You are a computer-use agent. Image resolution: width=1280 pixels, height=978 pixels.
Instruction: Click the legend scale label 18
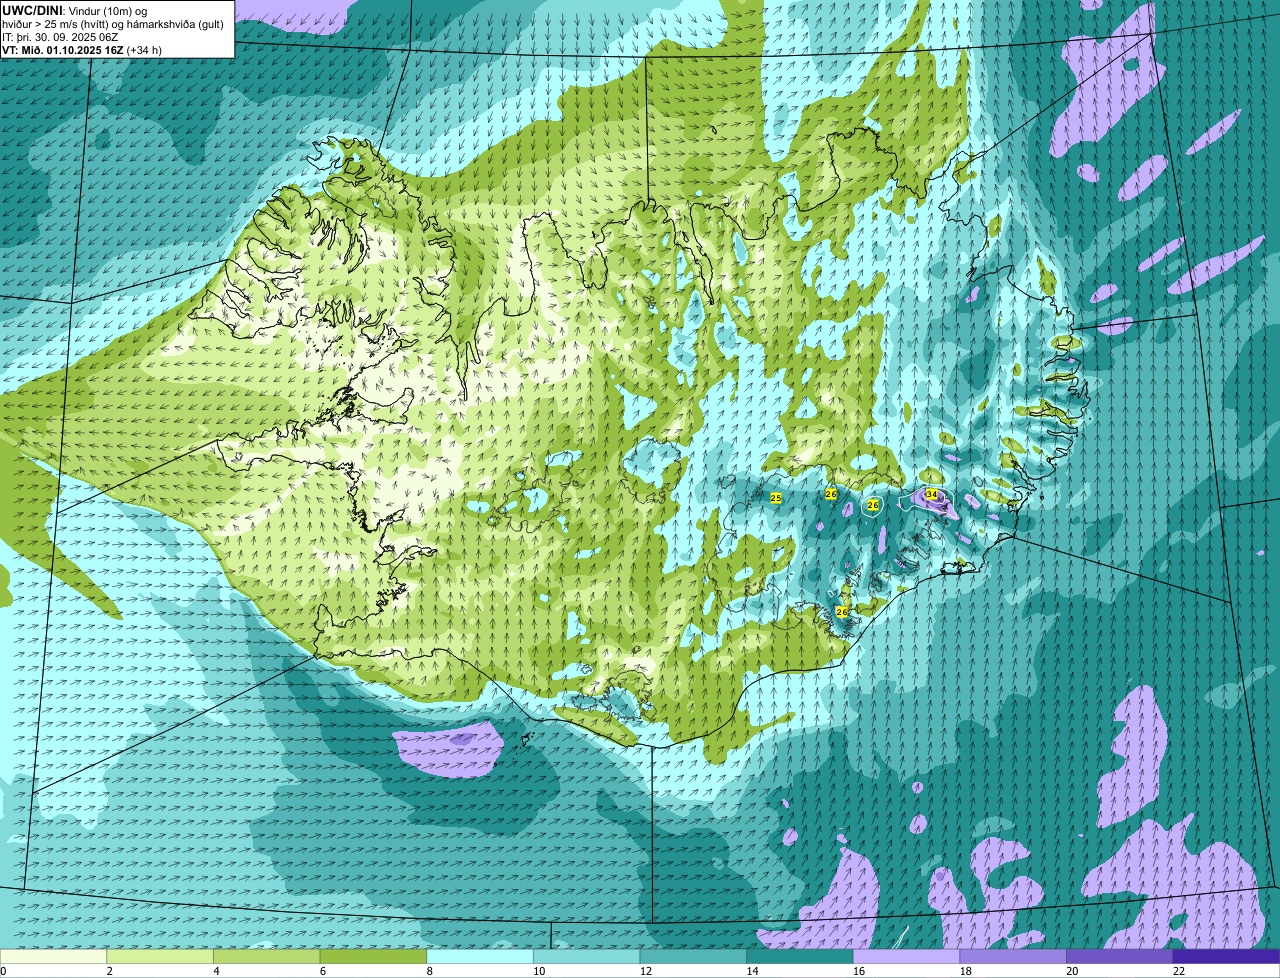965,971
